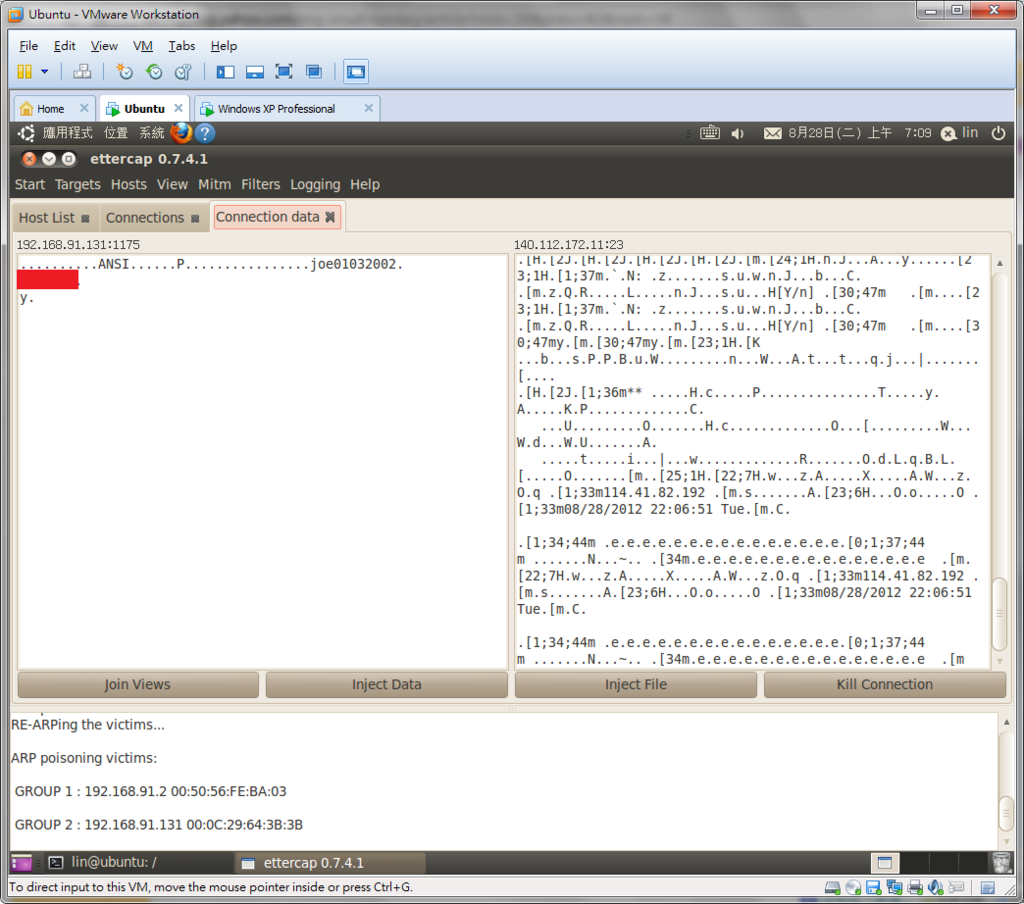Enter VMware full screen mode

(x=284, y=72)
